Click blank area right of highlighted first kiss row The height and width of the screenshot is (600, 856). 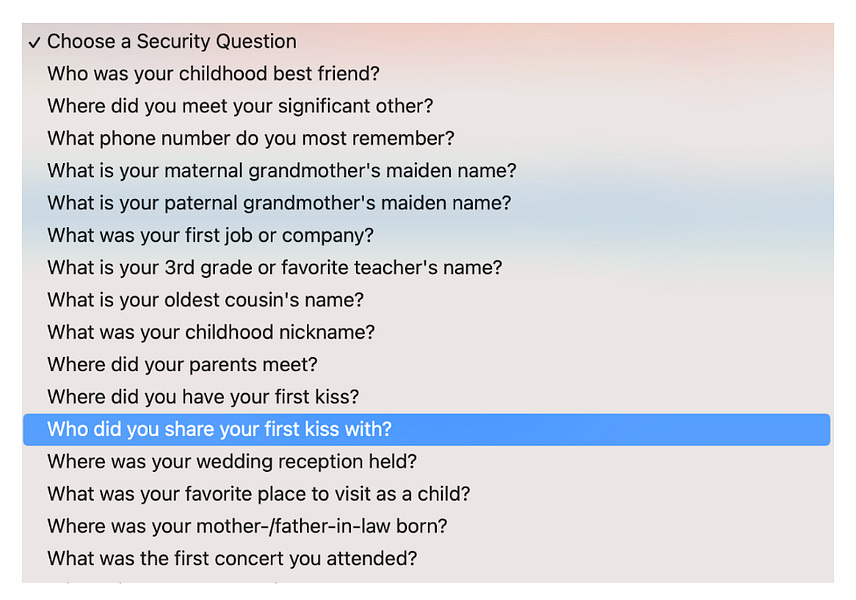[x=611, y=429]
